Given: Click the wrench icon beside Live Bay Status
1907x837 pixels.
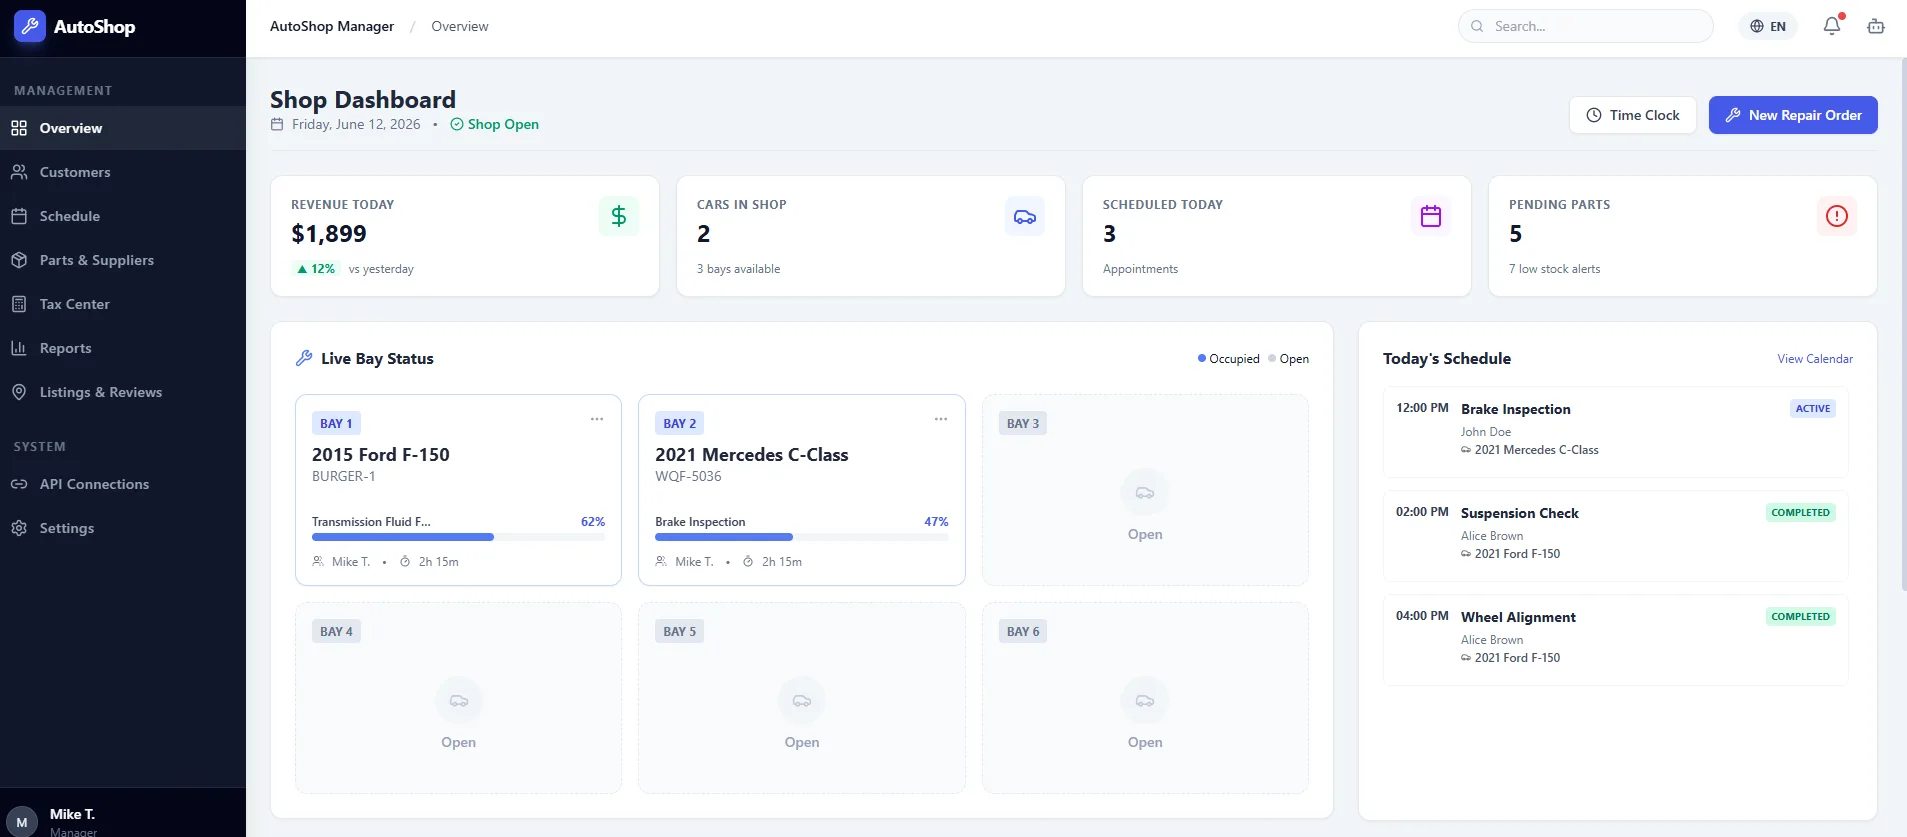Looking at the screenshot, I should pyautogui.click(x=304, y=358).
